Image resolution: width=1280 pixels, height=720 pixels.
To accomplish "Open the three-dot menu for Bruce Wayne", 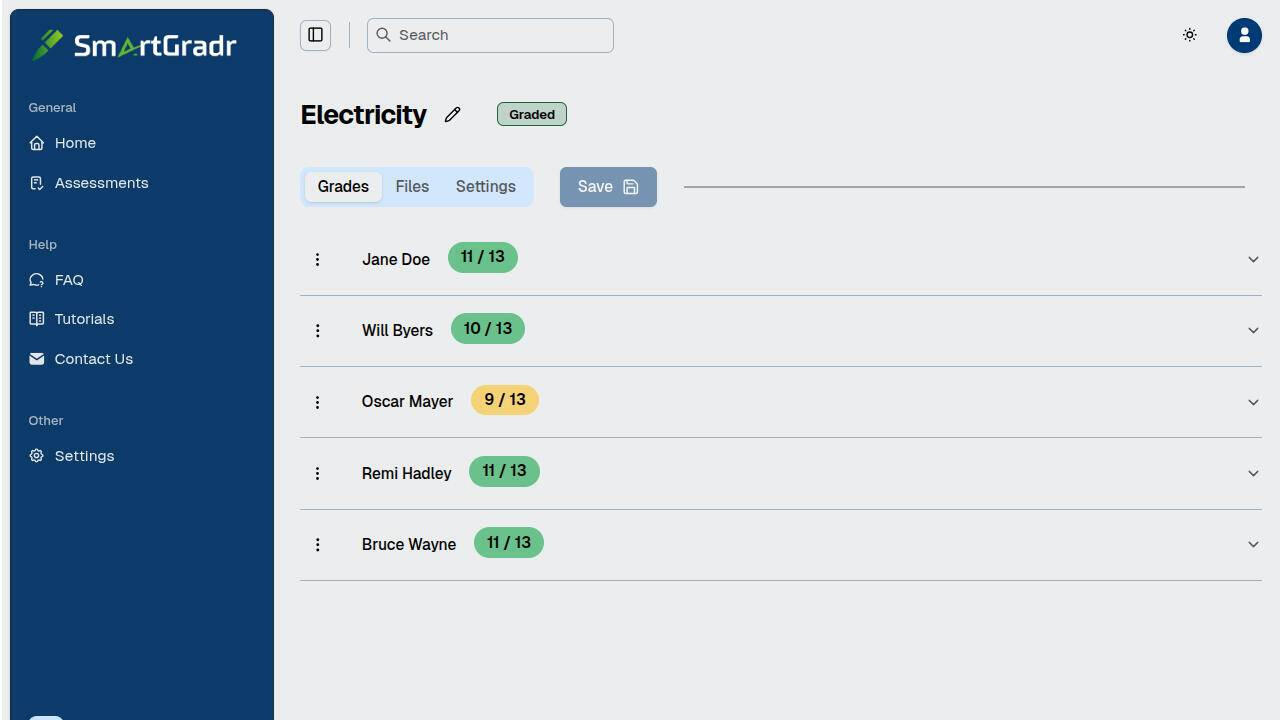I will pos(318,545).
